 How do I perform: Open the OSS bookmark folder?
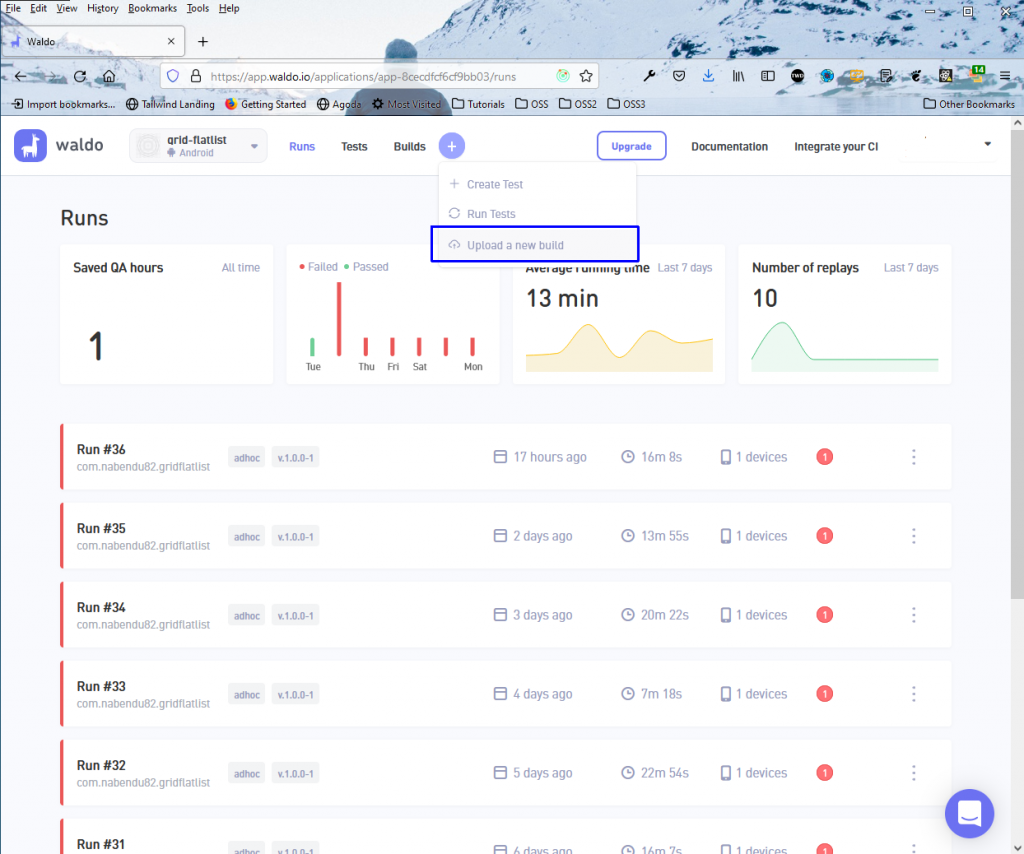point(532,104)
